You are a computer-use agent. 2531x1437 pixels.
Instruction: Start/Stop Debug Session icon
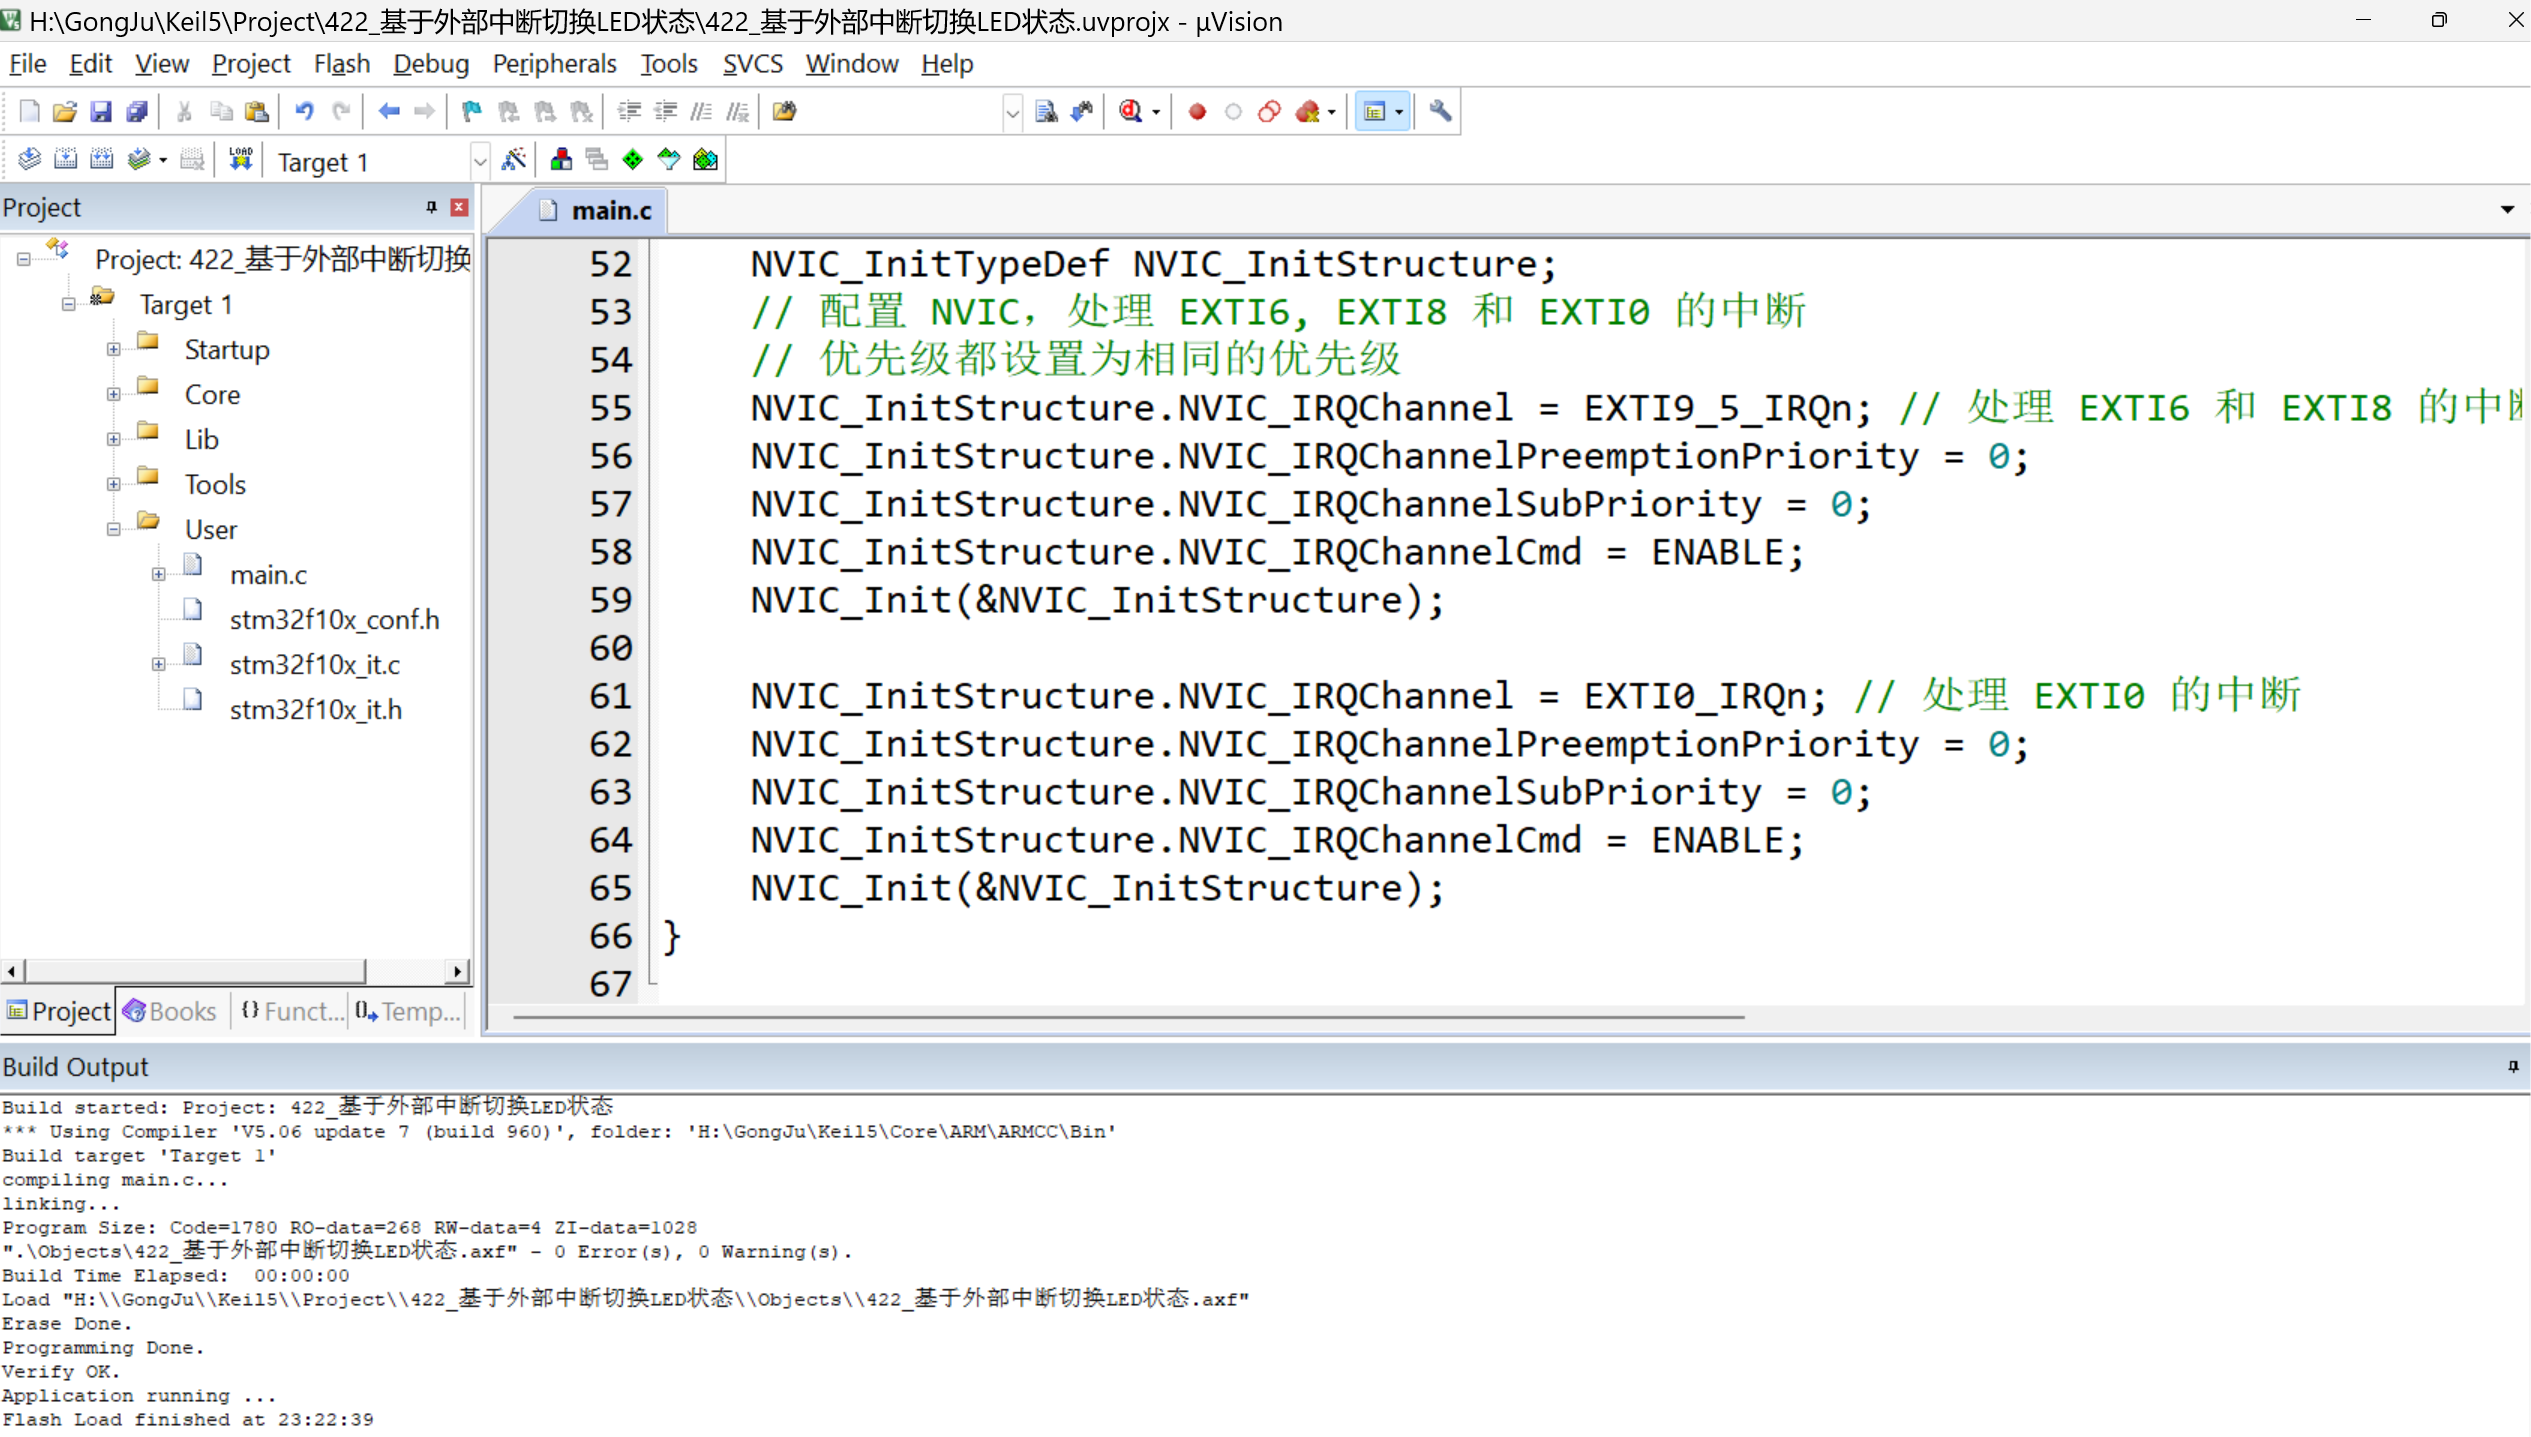coord(1131,111)
